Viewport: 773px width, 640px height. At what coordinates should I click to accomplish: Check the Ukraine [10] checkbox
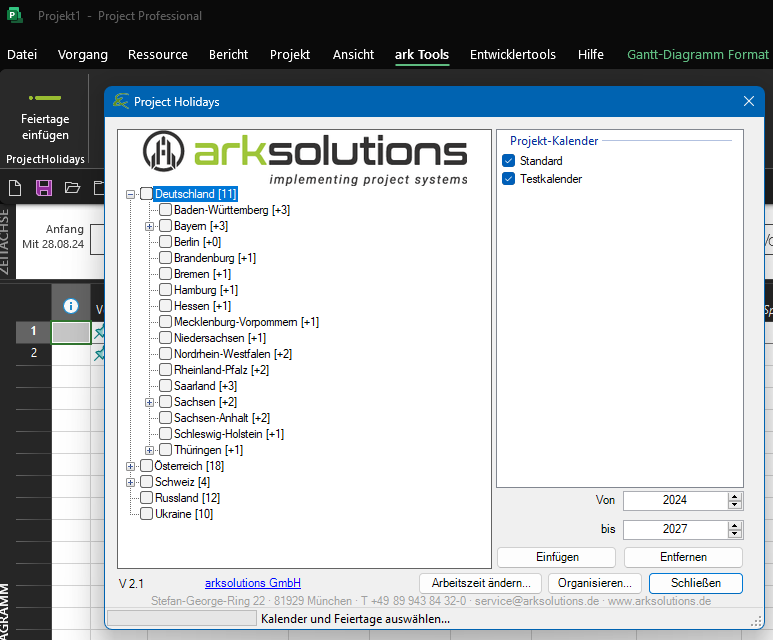(146, 514)
